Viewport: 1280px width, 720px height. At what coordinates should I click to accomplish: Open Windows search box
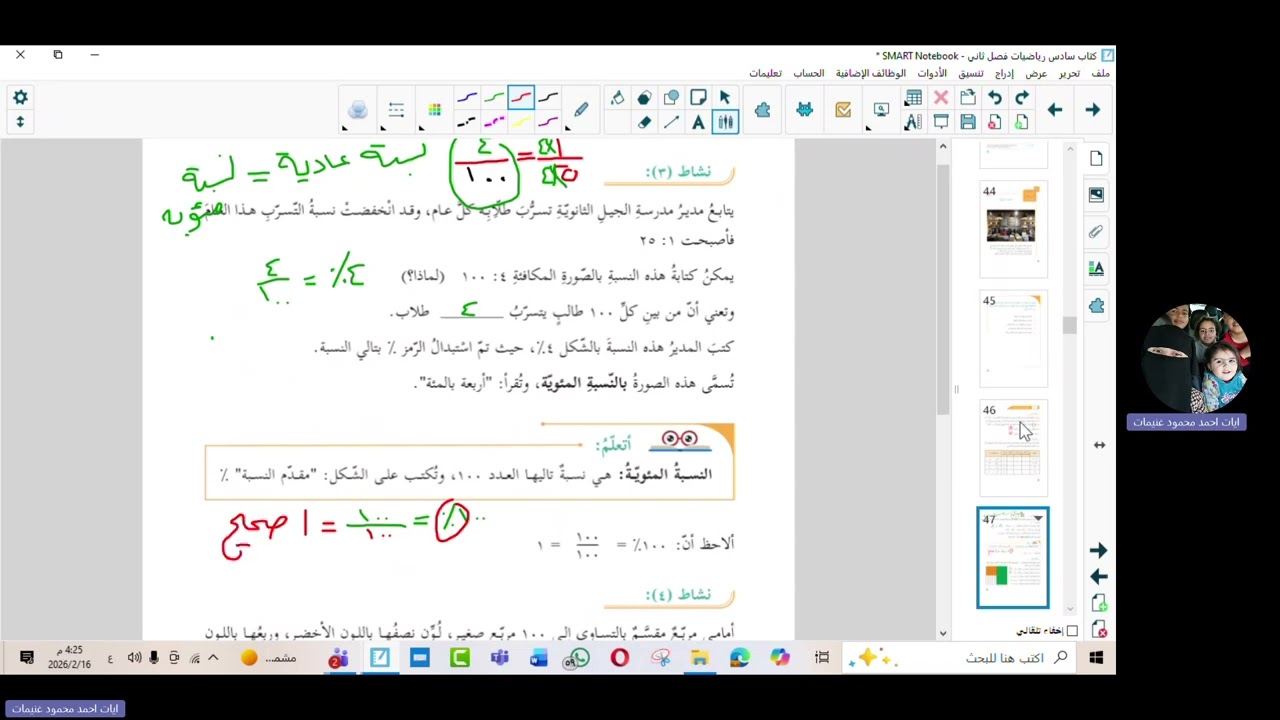[x=1006, y=657]
